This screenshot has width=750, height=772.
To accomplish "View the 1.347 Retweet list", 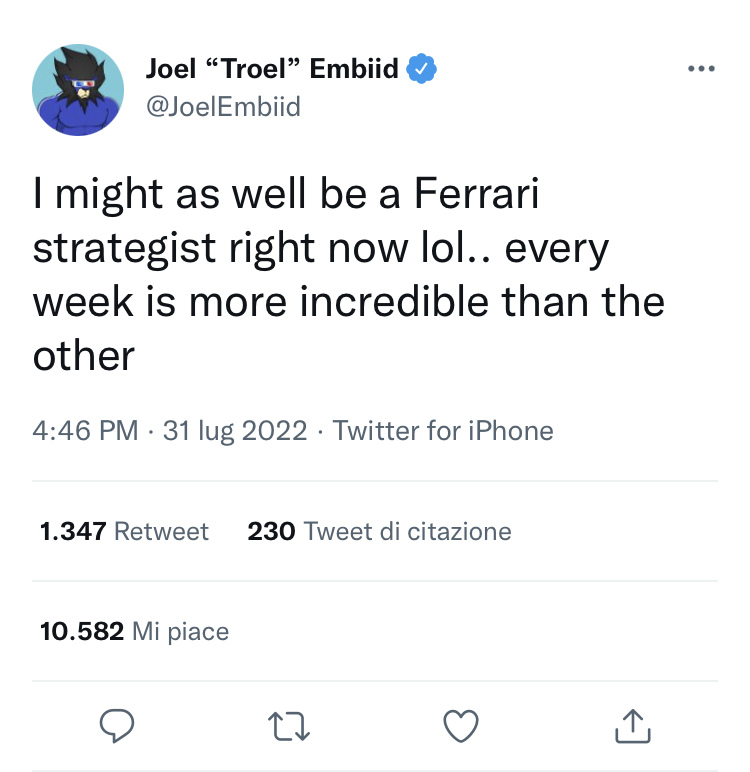I will 124,531.
